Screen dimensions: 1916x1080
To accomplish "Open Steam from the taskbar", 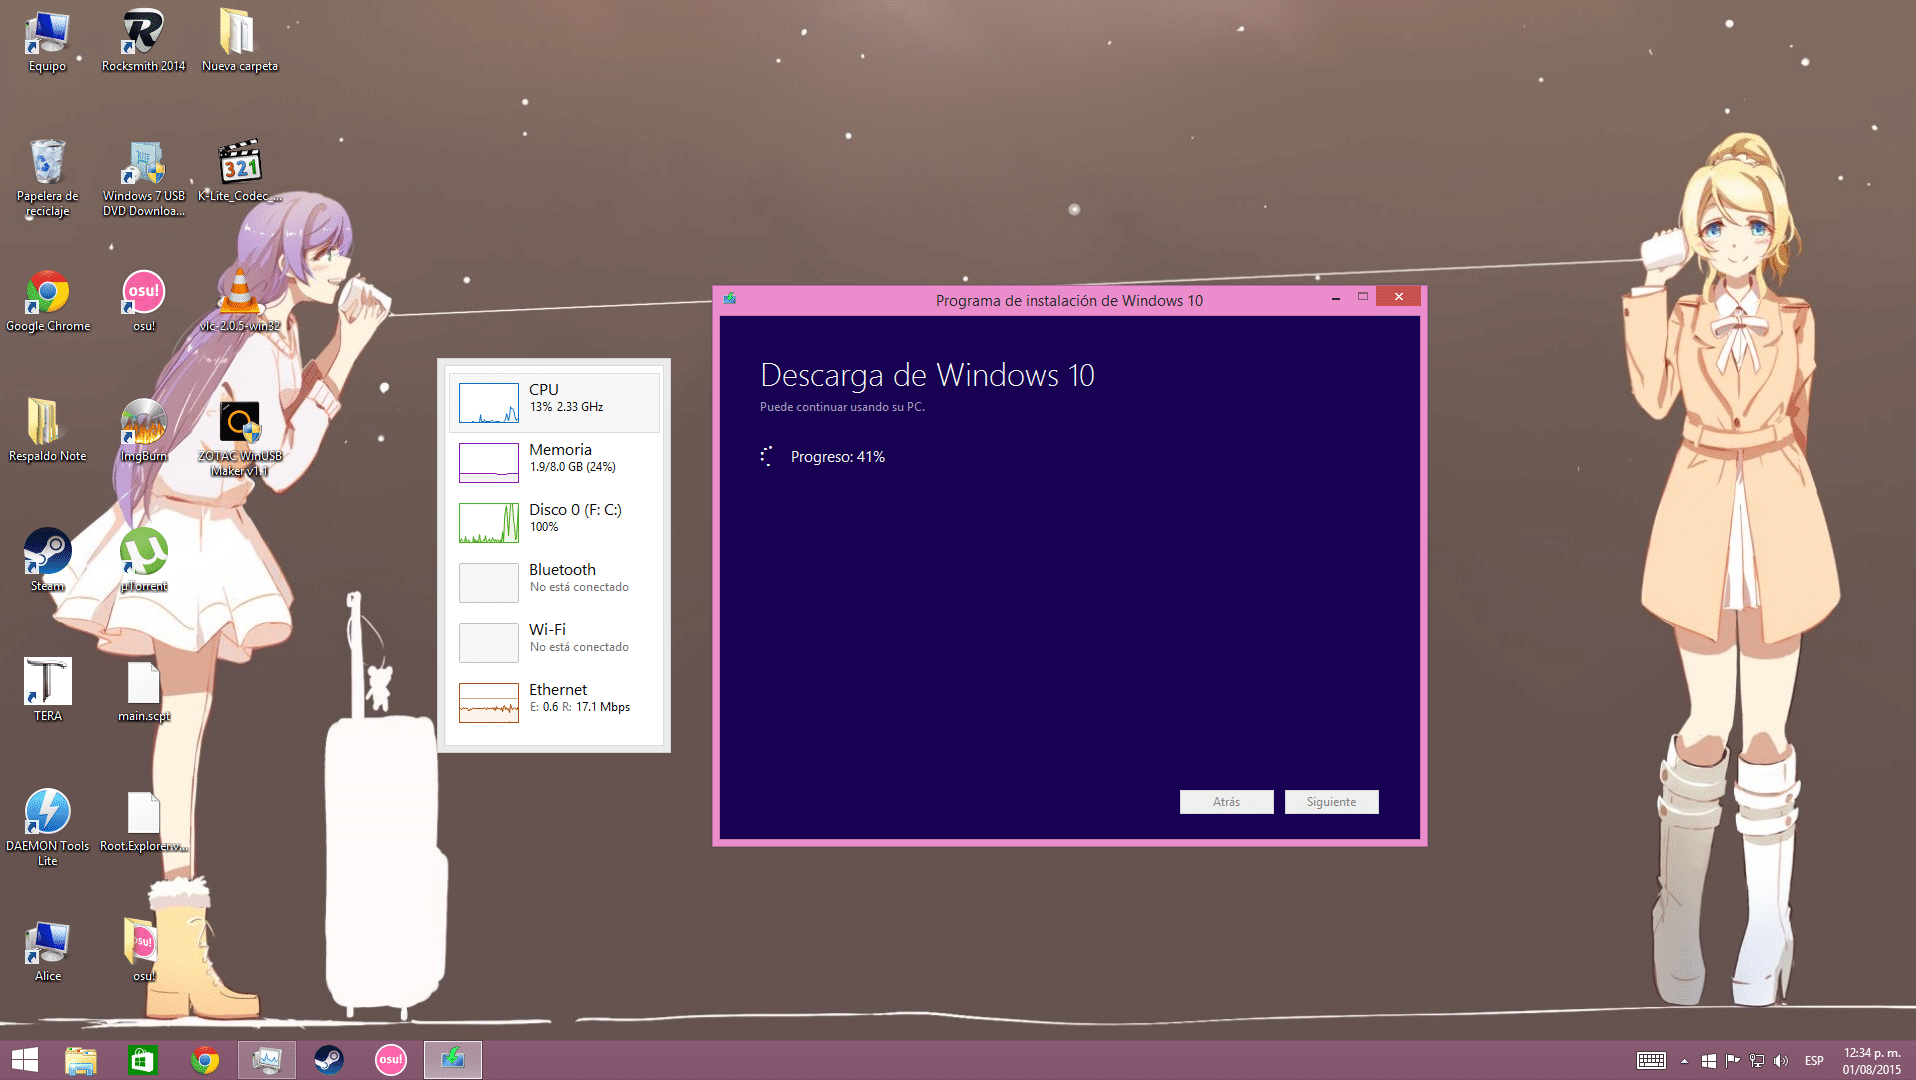I will click(x=328, y=1060).
